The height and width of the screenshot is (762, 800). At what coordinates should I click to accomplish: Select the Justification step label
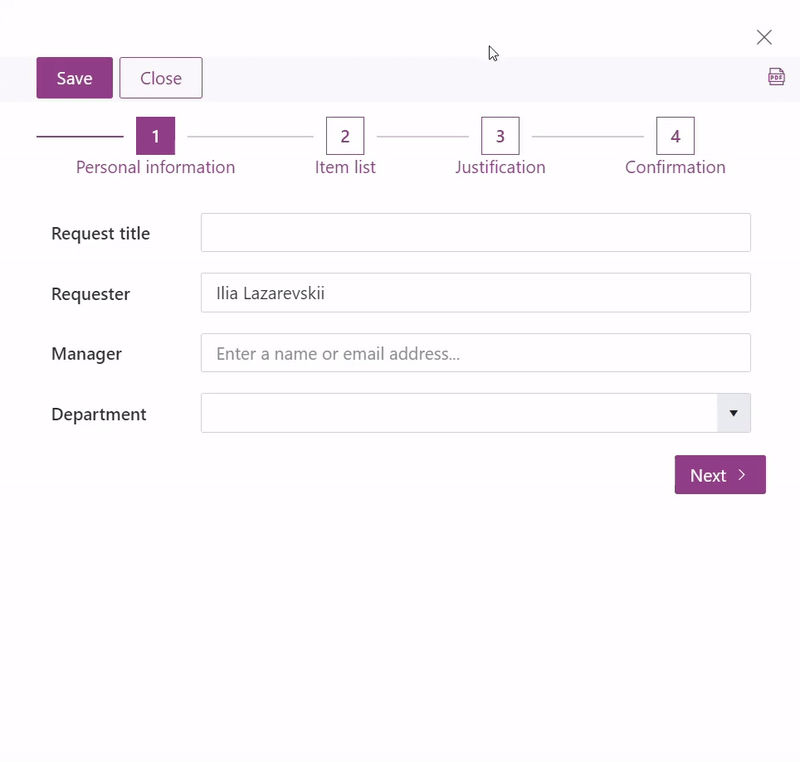click(x=500, y=167)
